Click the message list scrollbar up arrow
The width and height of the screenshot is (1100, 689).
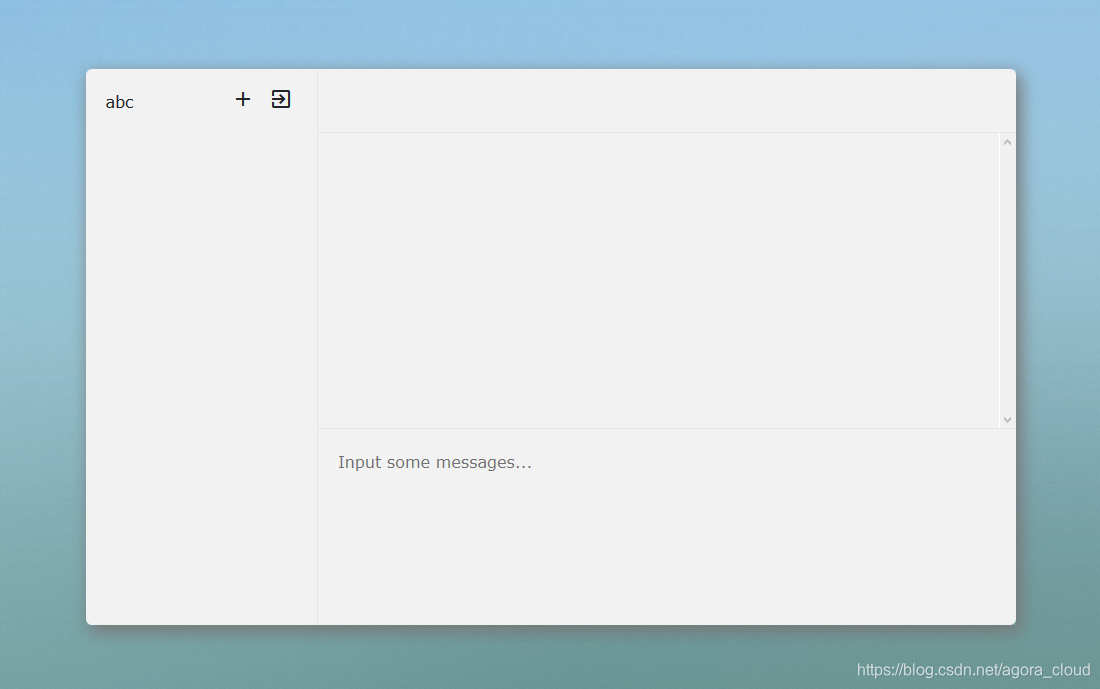click(x=1007, y=142)
